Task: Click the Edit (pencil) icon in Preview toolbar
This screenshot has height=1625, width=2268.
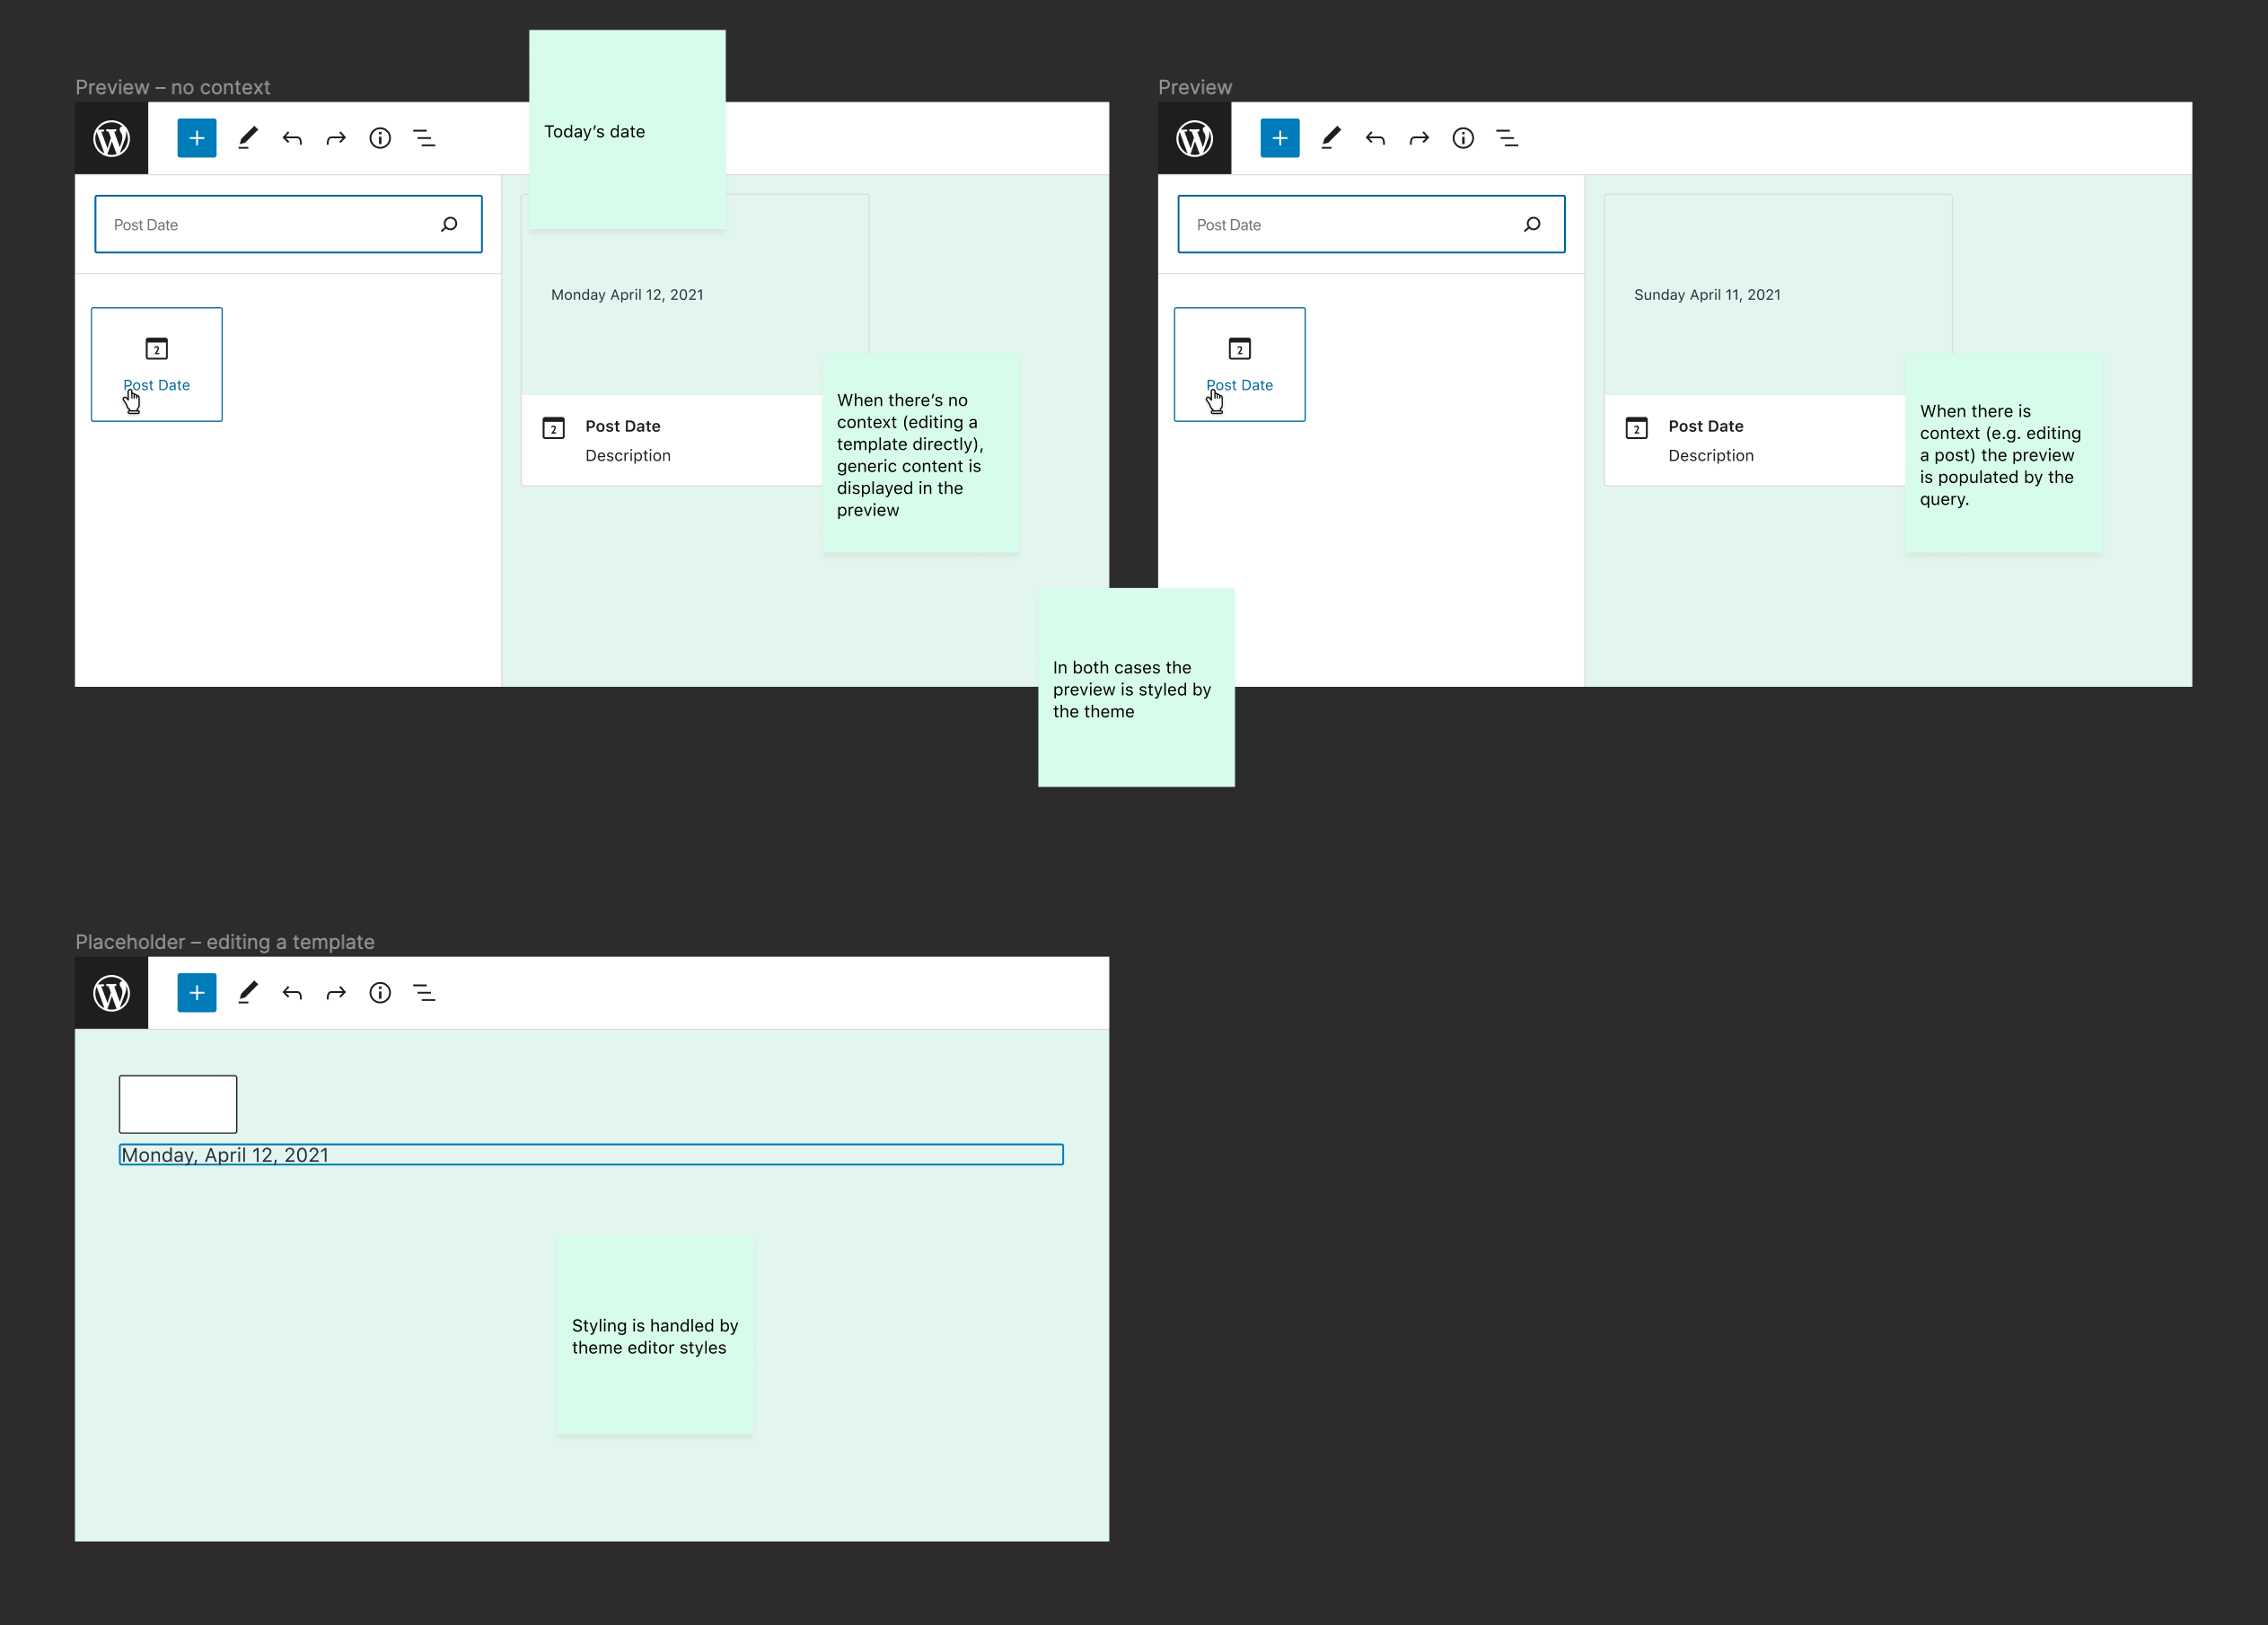Action: click(1332, 137)
